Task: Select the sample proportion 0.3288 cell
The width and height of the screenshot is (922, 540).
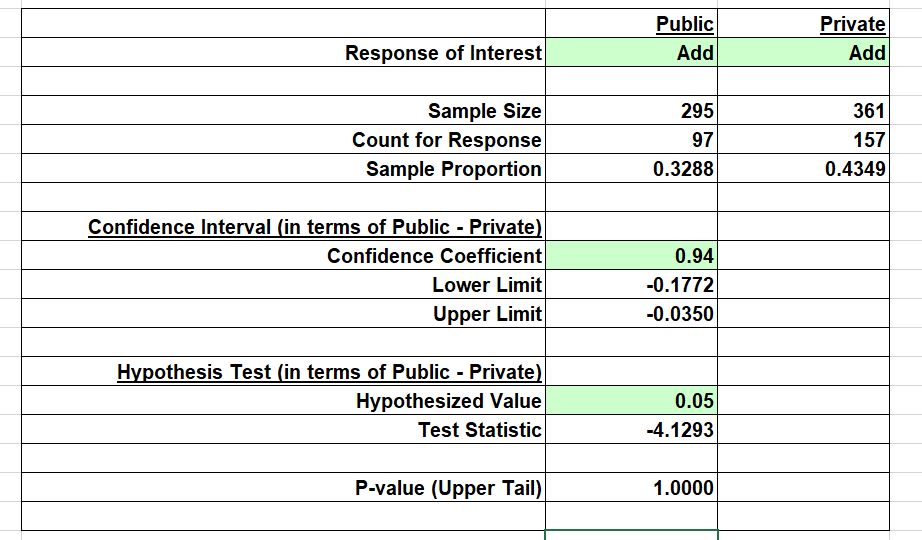Action: pos(631,168)
